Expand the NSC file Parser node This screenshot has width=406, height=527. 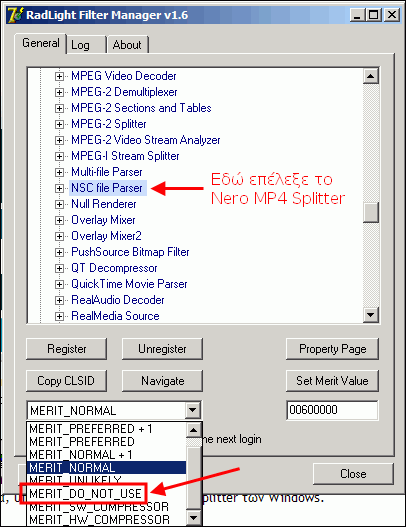click(59, 188)
